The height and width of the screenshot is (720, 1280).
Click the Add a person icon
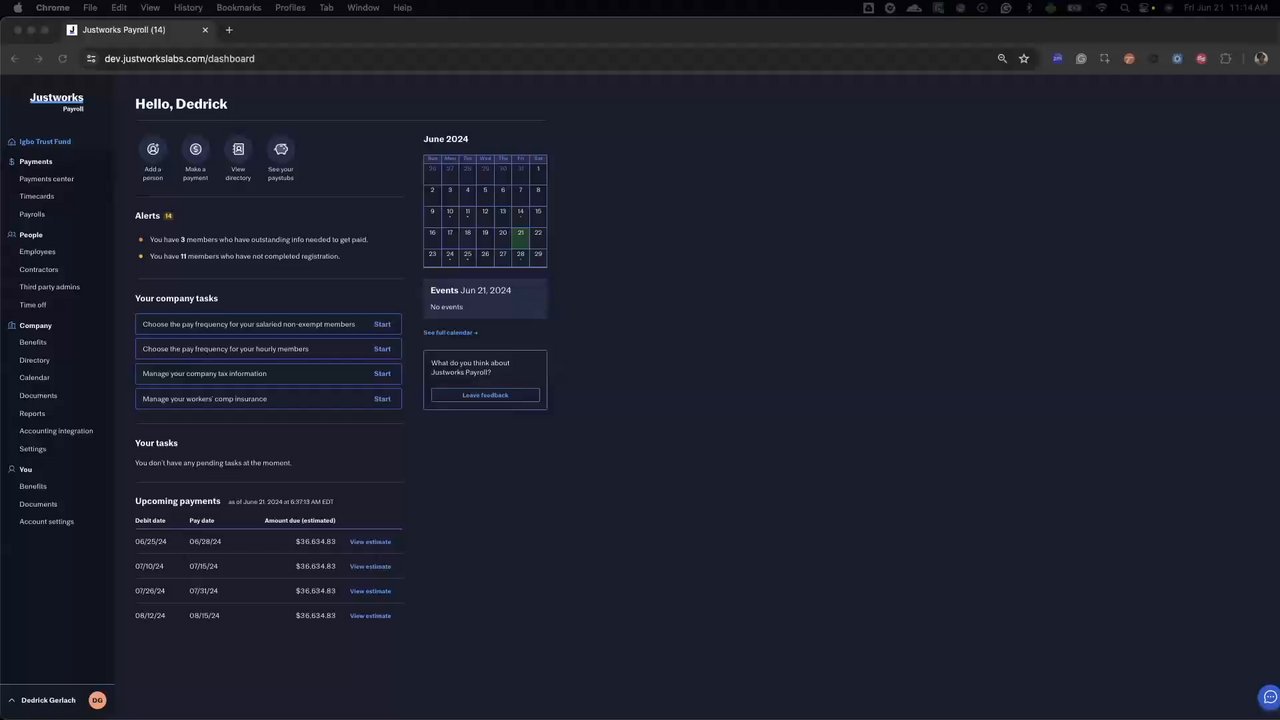click(153, 149)
